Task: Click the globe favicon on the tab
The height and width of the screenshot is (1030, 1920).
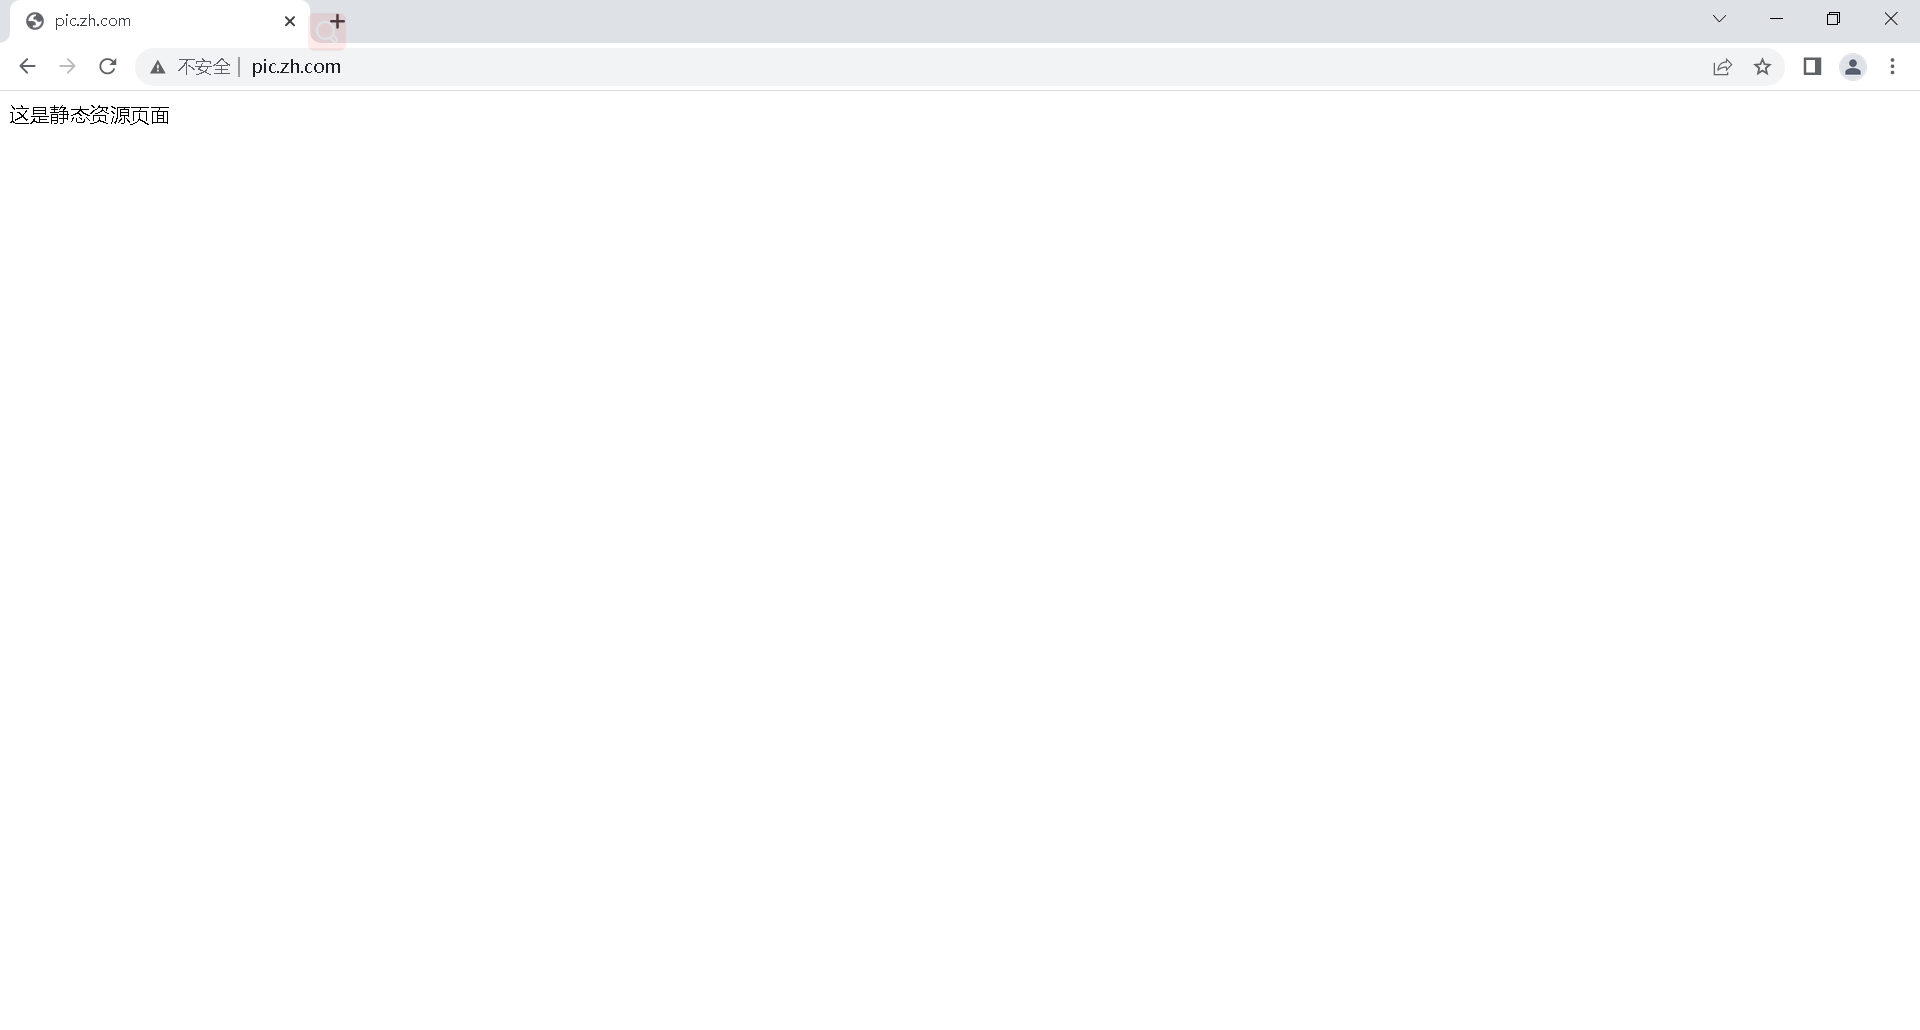Action: click(x=35, y=21)
